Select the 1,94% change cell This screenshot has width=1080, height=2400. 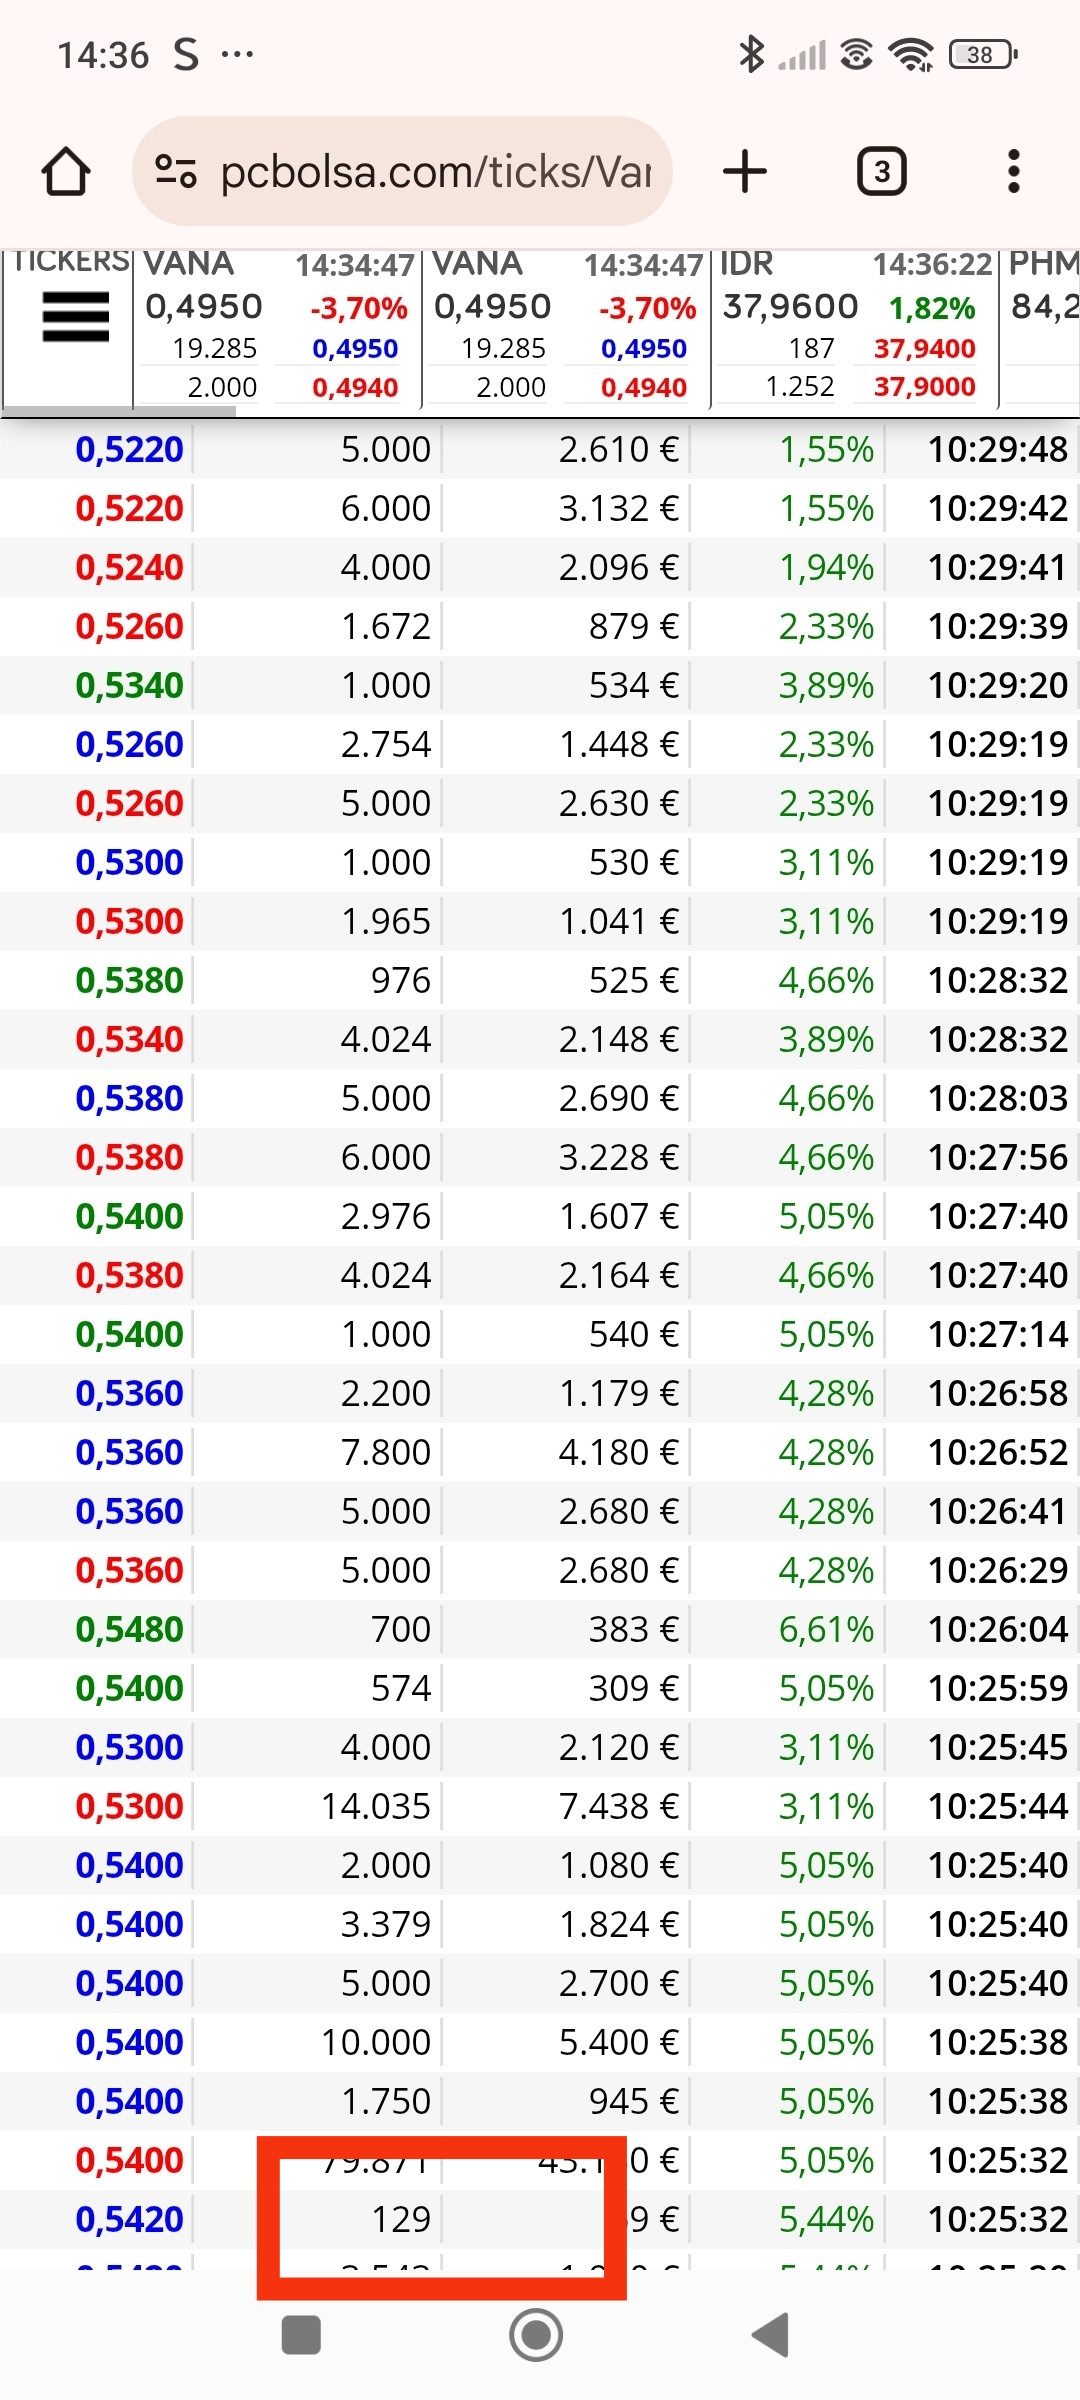pyautogui.click(x=826, y=568)
